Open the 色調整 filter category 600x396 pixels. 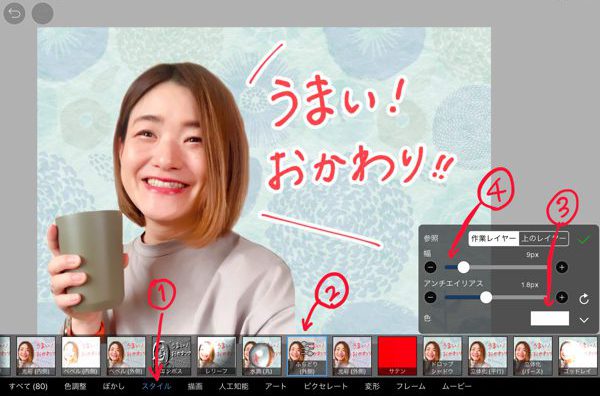pyautogui.click(x=75, y=386)
